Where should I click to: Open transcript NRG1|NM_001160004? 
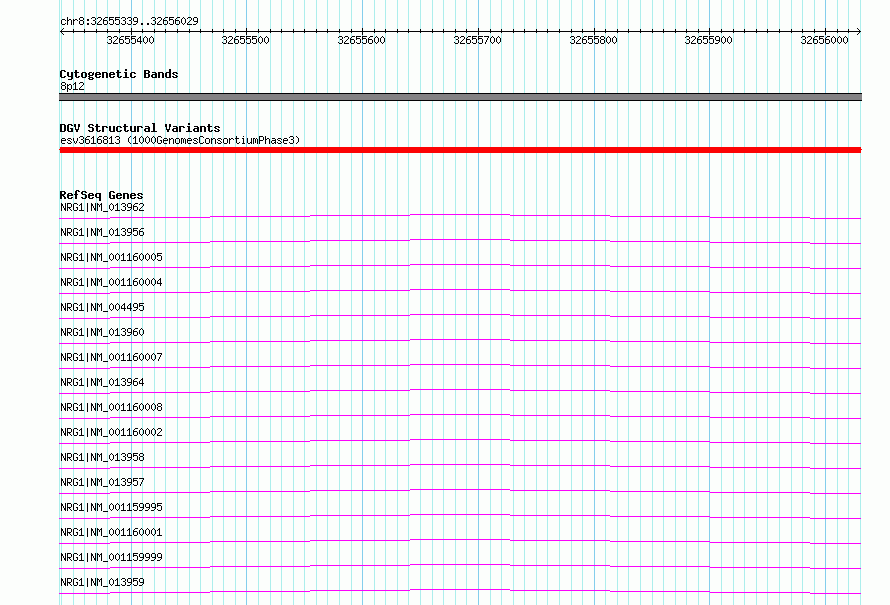(x=111, y=282)
